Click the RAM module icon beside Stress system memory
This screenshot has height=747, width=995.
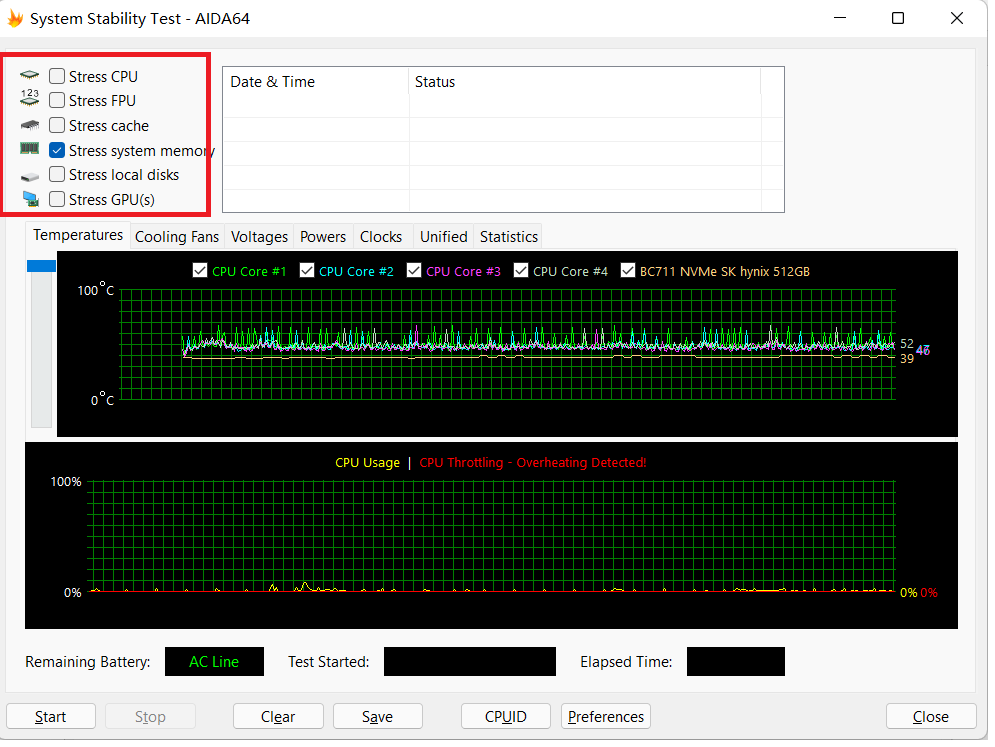coord(30,149)
